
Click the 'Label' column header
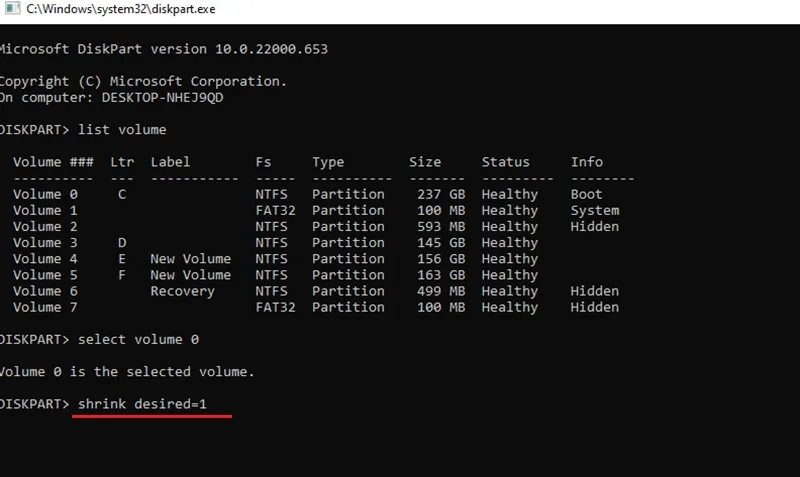pos(170,162)
